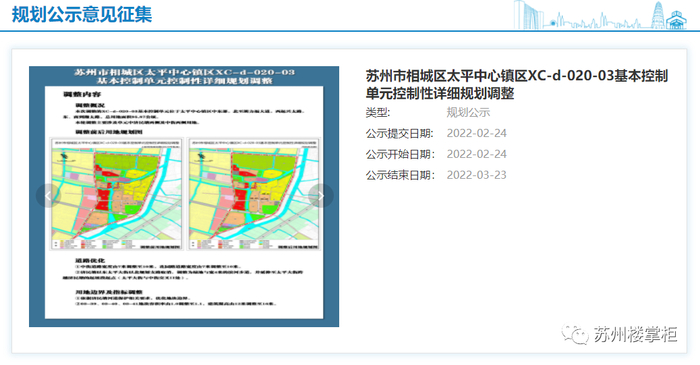Select the 公示开始日期 label
The image size is (700, 365).
(400, 154)
